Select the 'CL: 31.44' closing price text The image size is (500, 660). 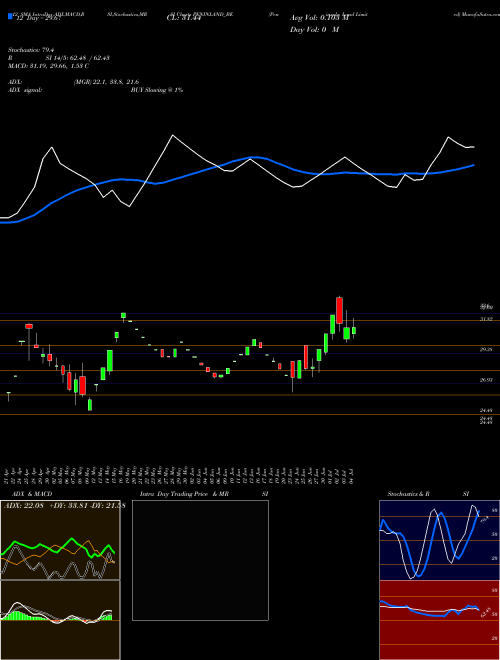point(183,18)
